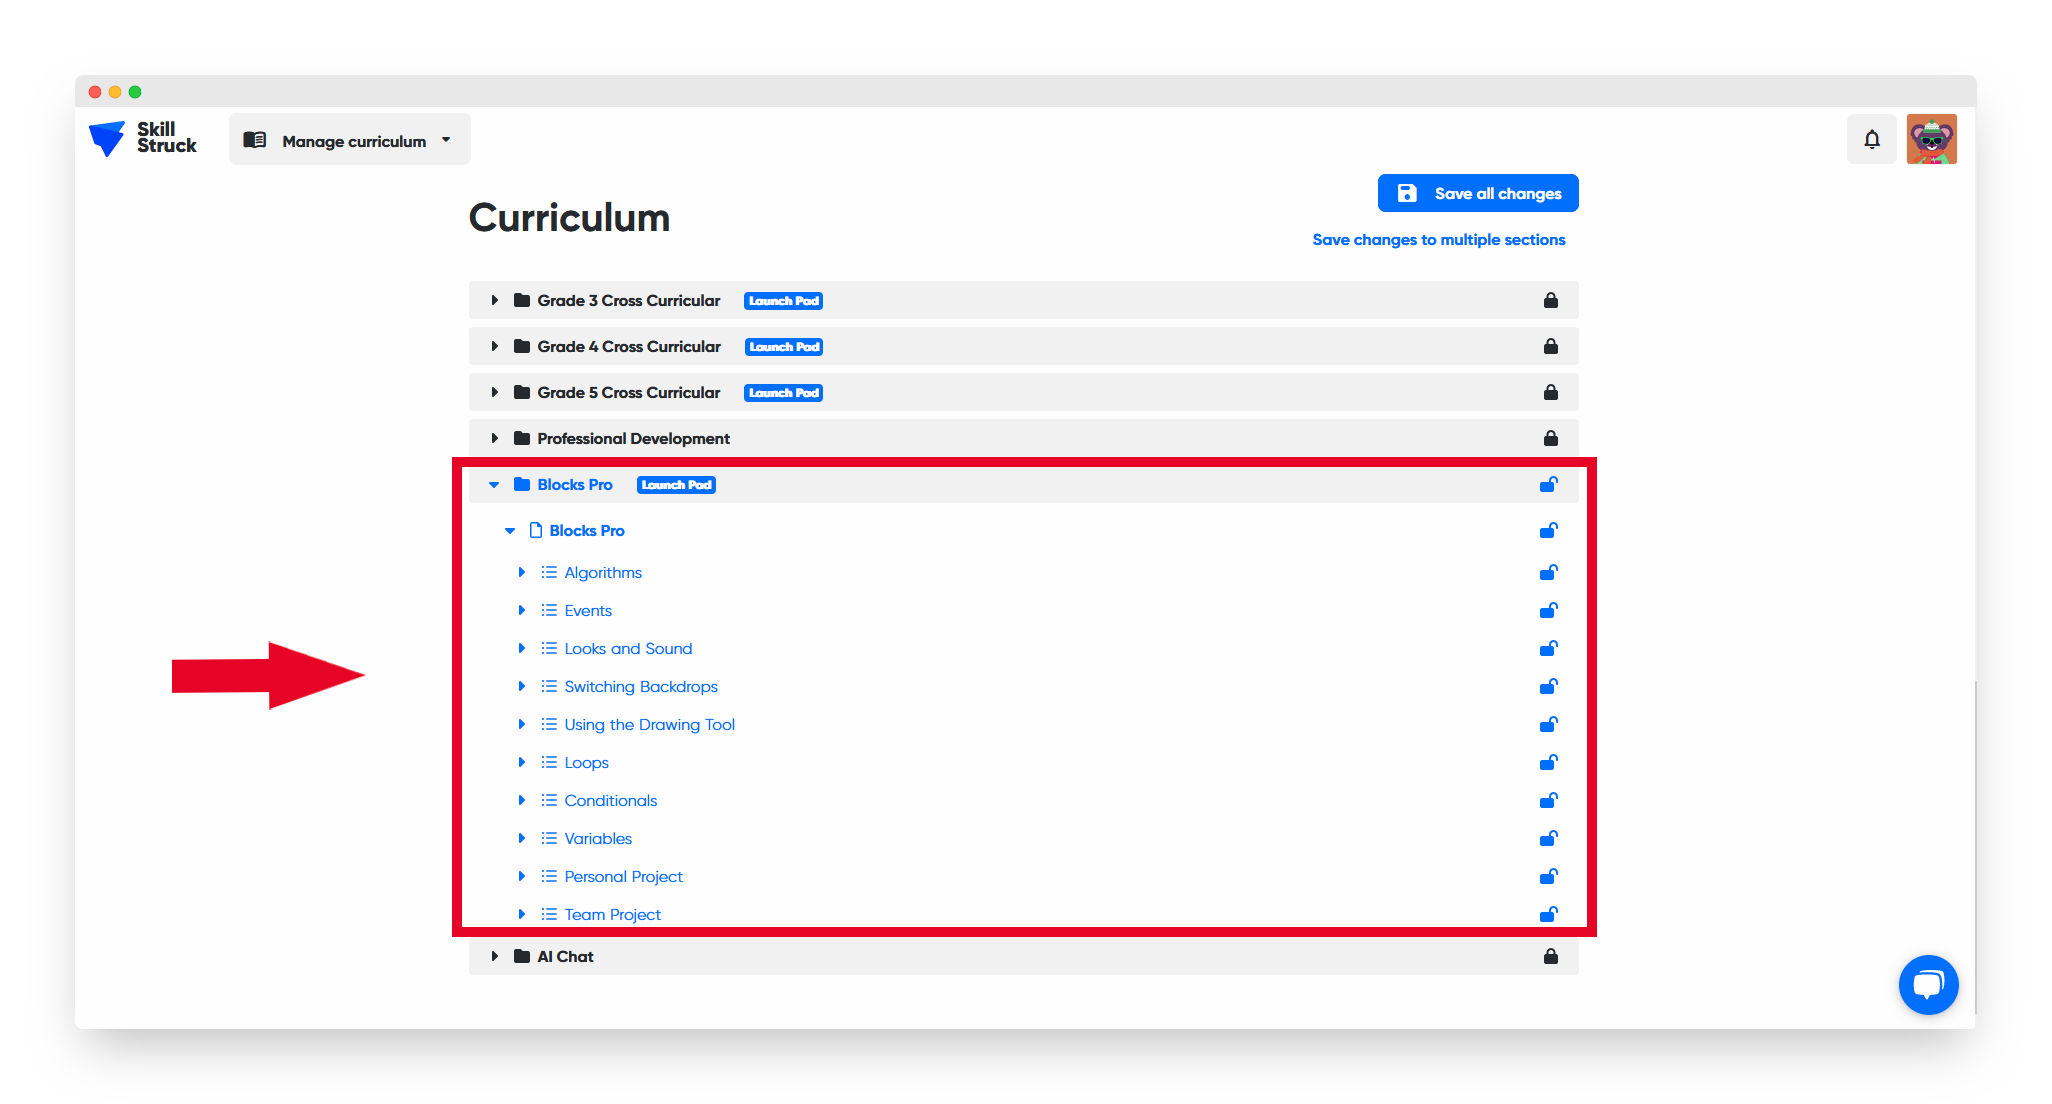Image resolution: width=2052 pixels, height=1104 pixels.
Task: Expand the Grade 5 Cross Curricular folder
Action: [494, 393]
